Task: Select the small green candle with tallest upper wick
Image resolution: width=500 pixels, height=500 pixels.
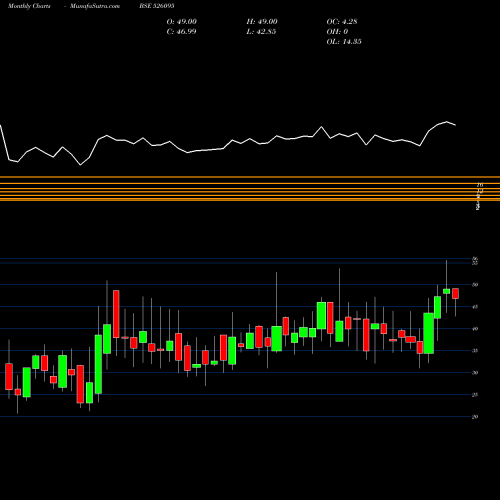Action: click(x=446, y=291)
